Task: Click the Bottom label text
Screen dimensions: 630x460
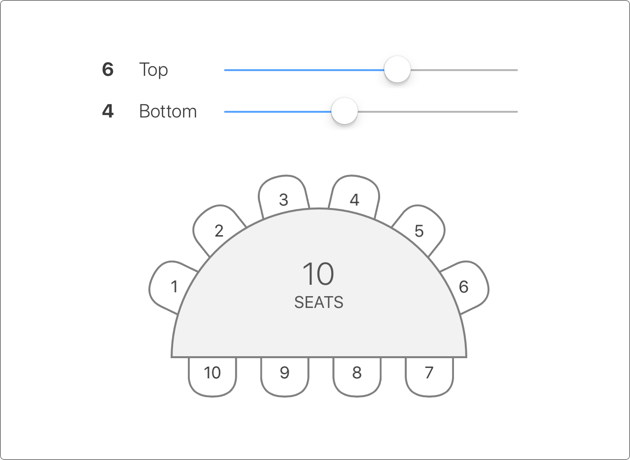Action: [x=168, y=112]
